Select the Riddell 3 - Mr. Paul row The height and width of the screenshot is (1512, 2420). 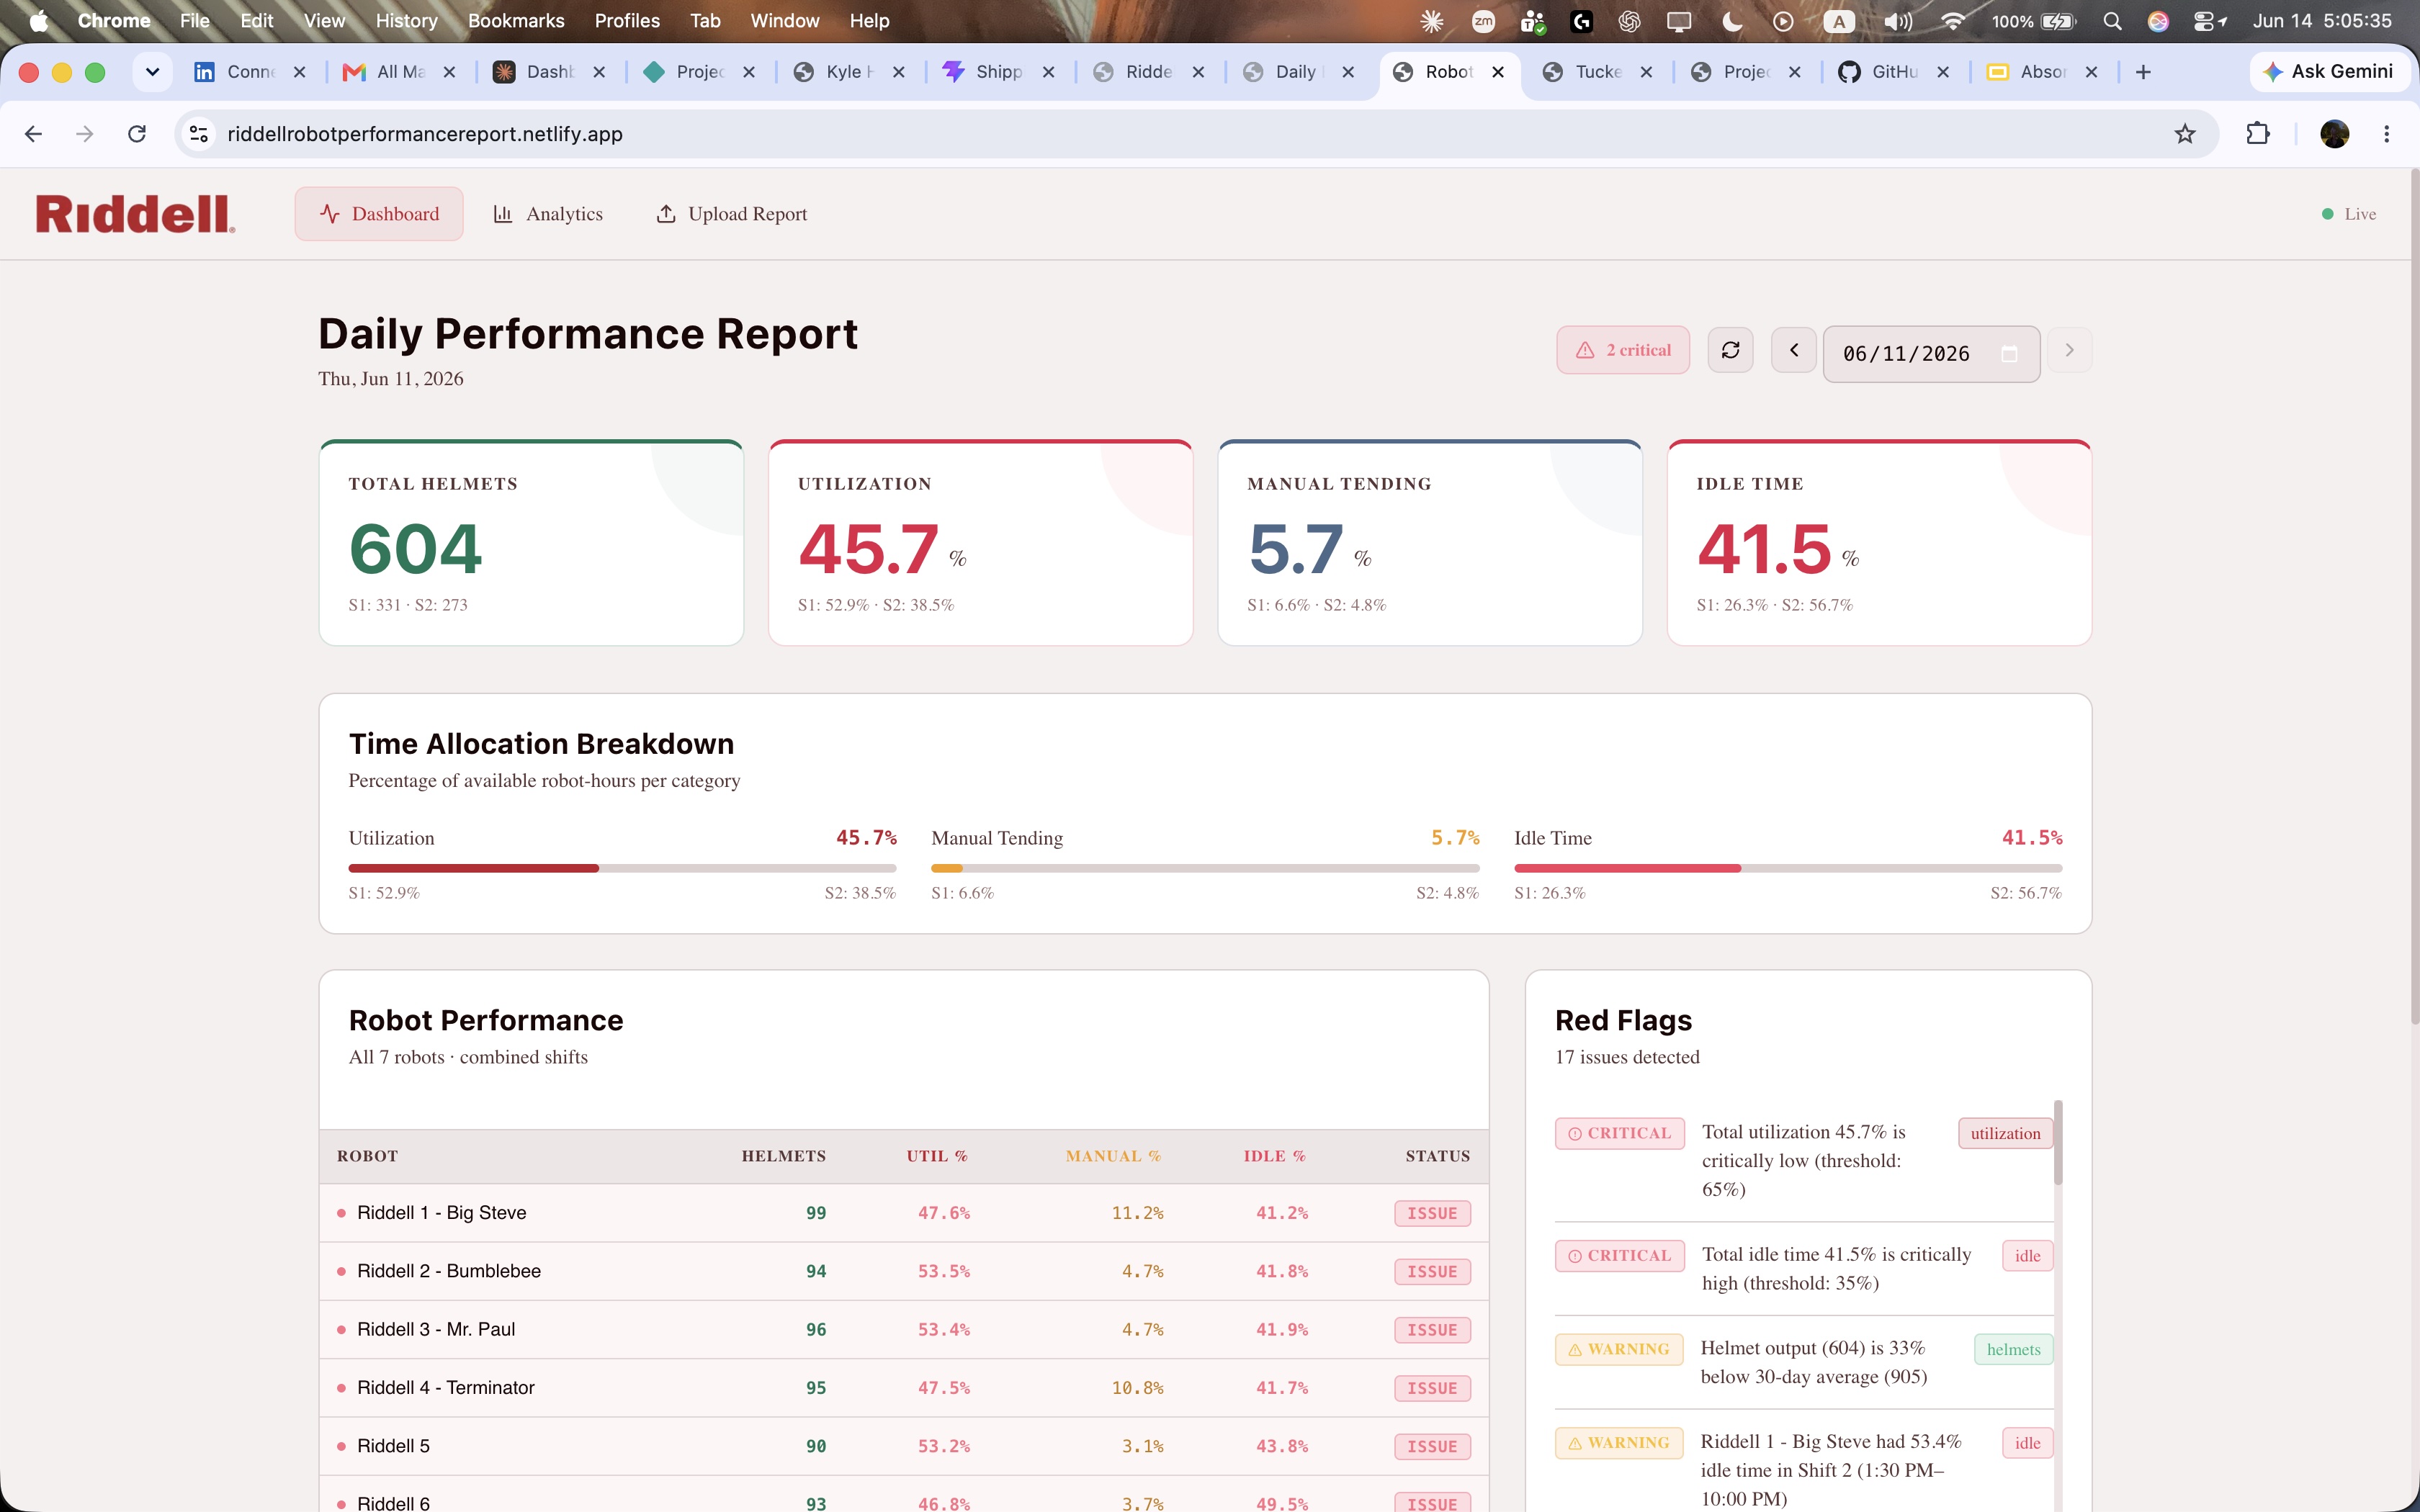pyautogui.click(x=904, y=1329)
